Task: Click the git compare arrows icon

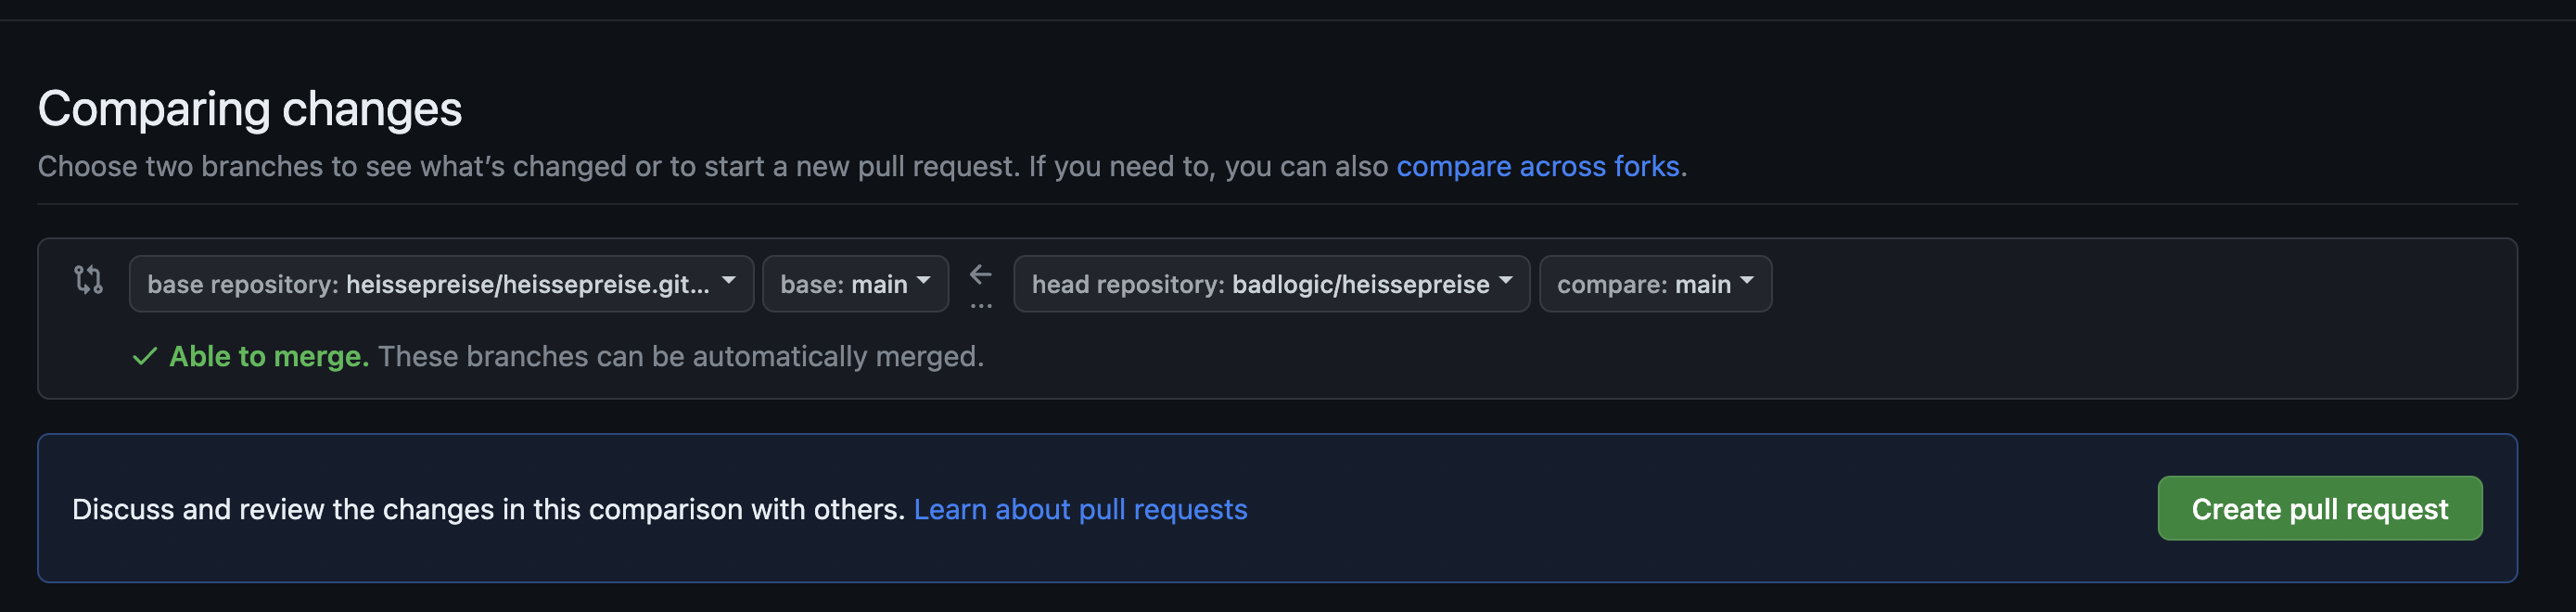Action: click(x=88, y=280)
